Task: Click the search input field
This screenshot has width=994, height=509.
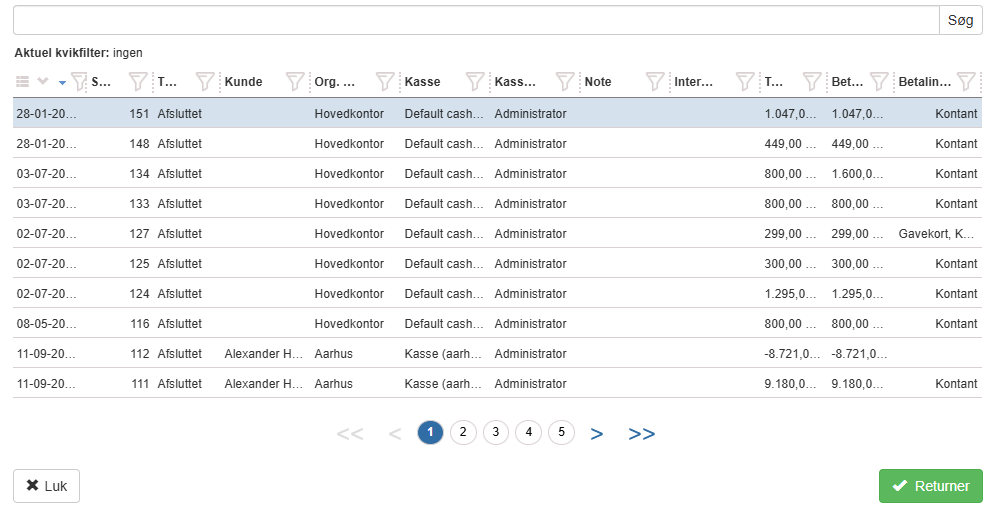Action: pyautogui.click(x=476, y=20)
